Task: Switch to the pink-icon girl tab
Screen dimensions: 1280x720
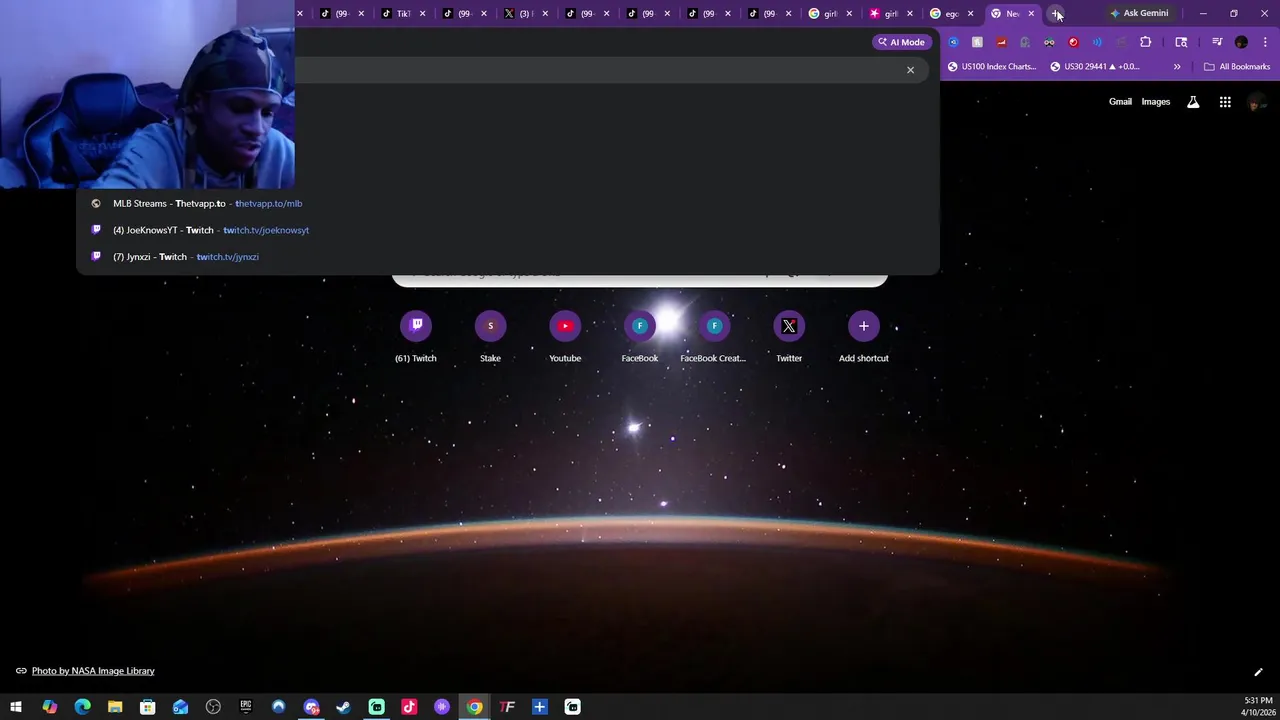Action: 890,13
